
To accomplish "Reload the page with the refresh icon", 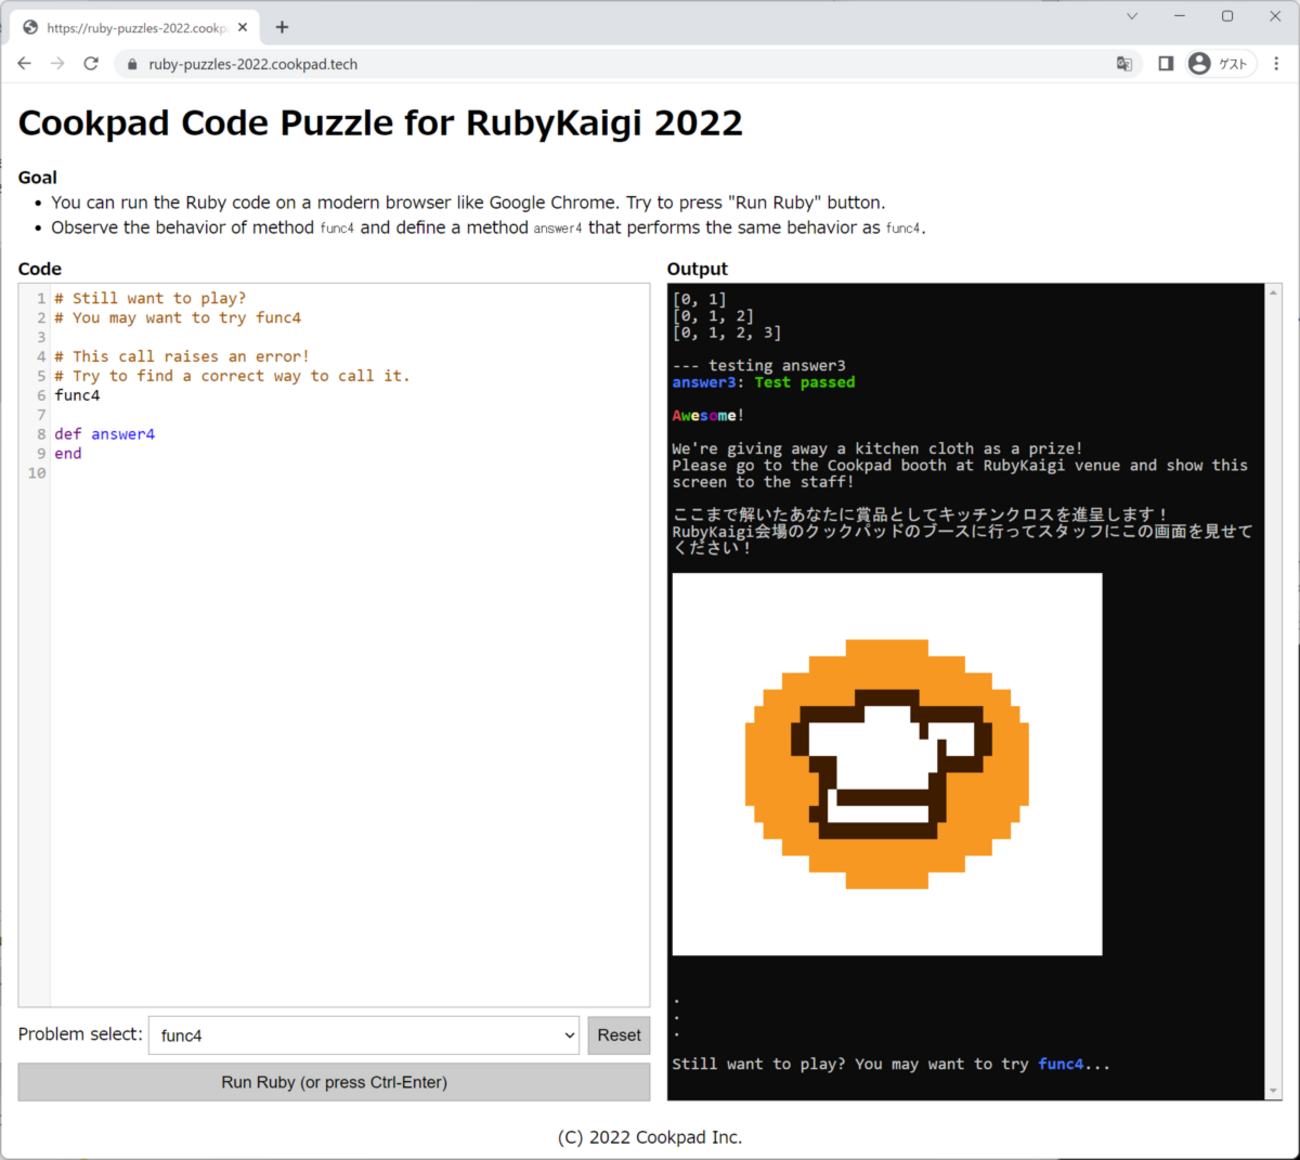I will pyautogui.click(x=91, y=63).
